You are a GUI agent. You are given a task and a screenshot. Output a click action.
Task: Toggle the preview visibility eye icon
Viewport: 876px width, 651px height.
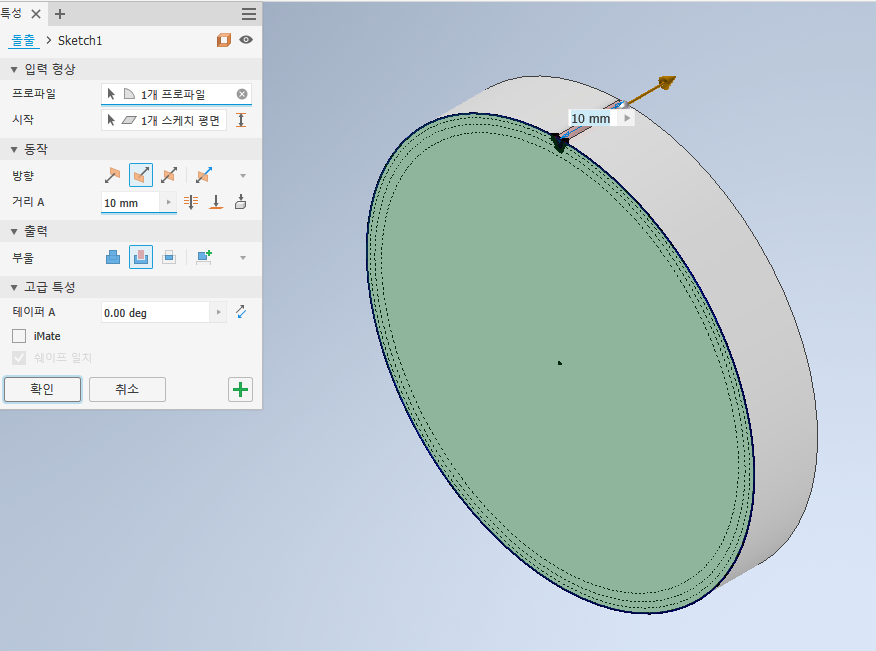246,40
